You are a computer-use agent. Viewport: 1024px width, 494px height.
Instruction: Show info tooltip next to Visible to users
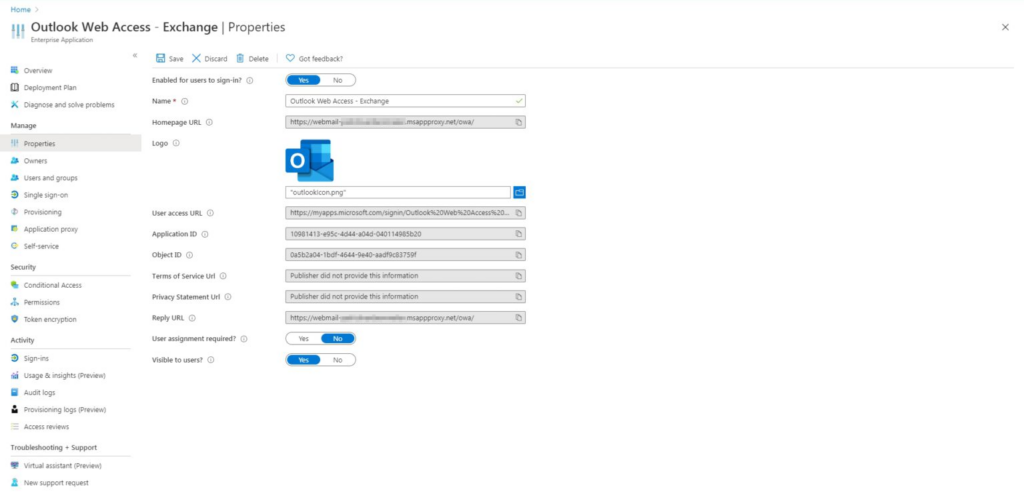click(211, 360)
